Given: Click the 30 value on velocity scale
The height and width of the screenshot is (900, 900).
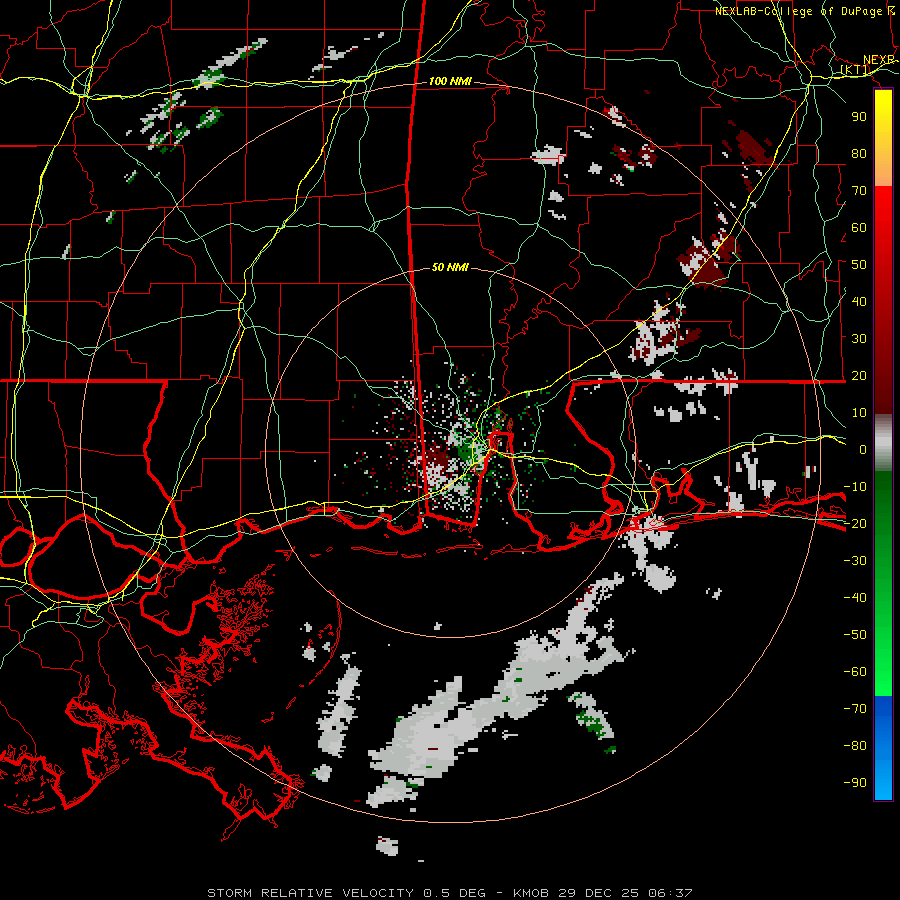Looking at the screenshot, I should 859,339.
